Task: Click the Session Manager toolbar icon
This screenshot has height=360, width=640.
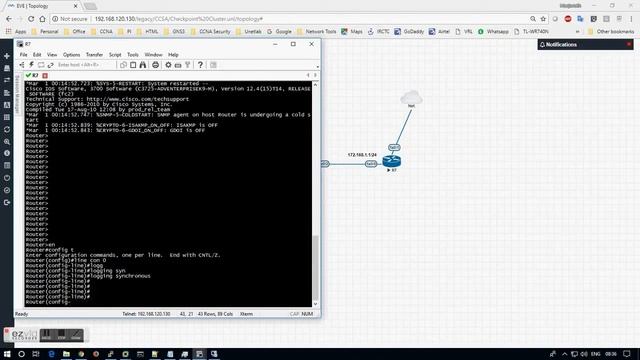Action: (x=22, y=65)
